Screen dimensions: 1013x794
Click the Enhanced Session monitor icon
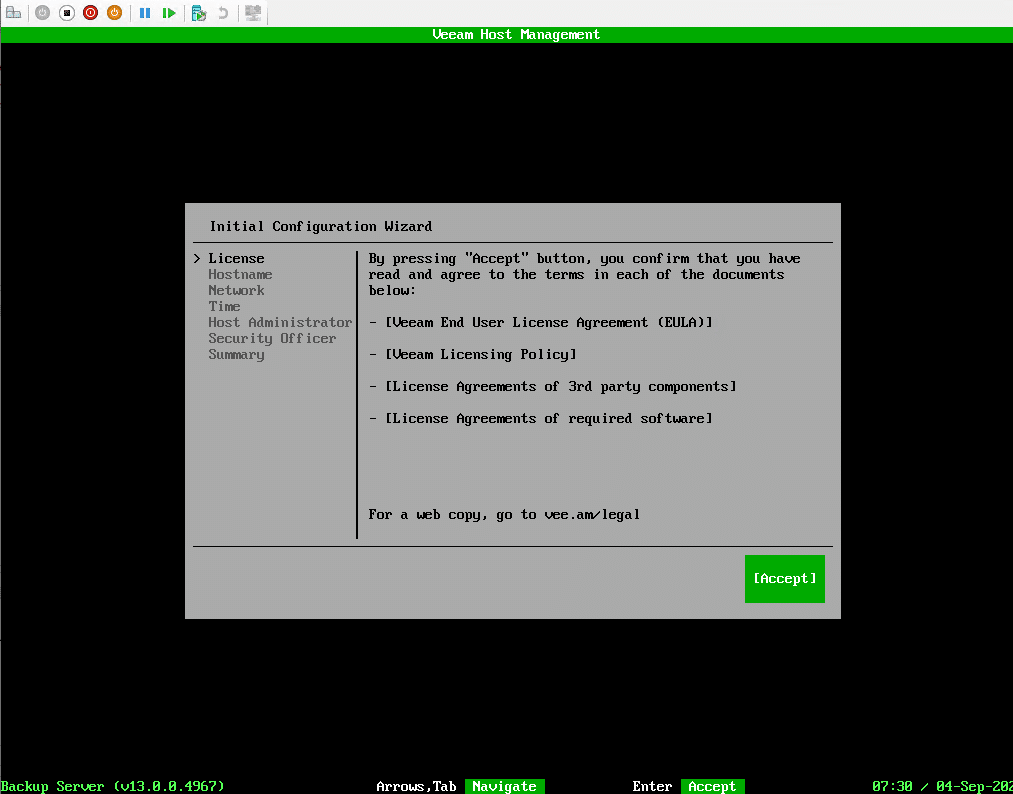(x=253, y=13)
